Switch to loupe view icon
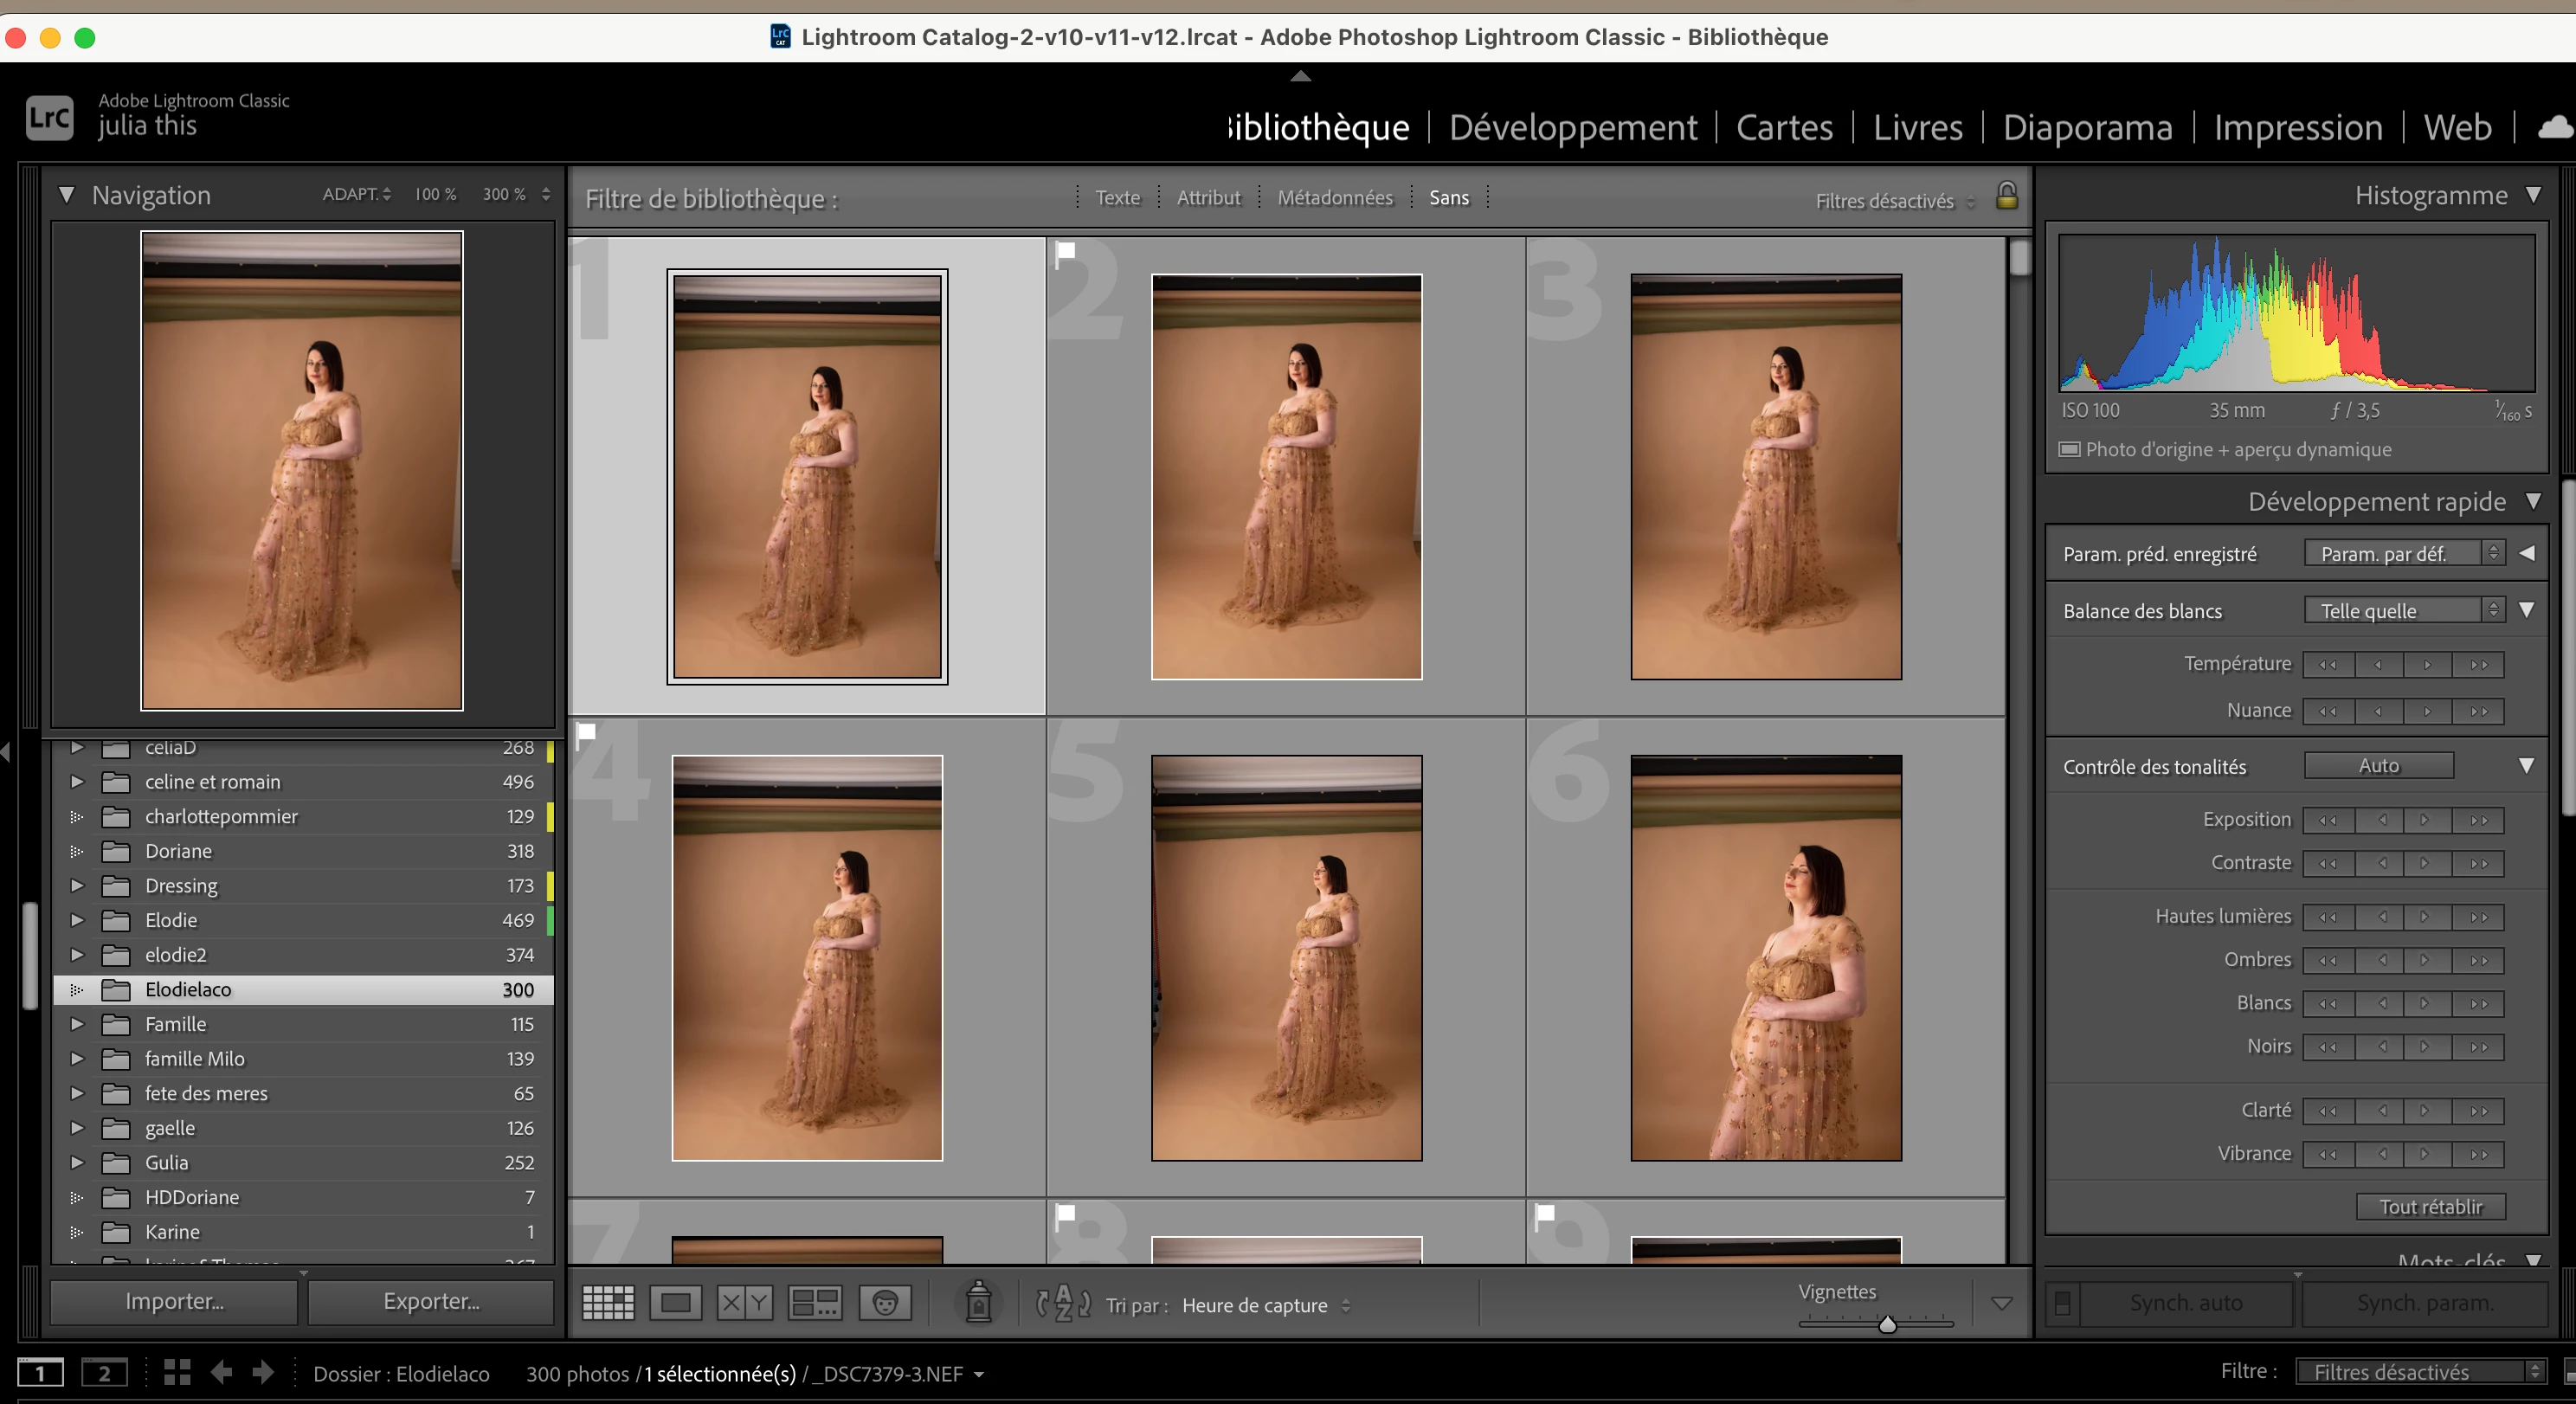The width and height of the screenshot is (2576, 1404). (x=676, y=1302)
